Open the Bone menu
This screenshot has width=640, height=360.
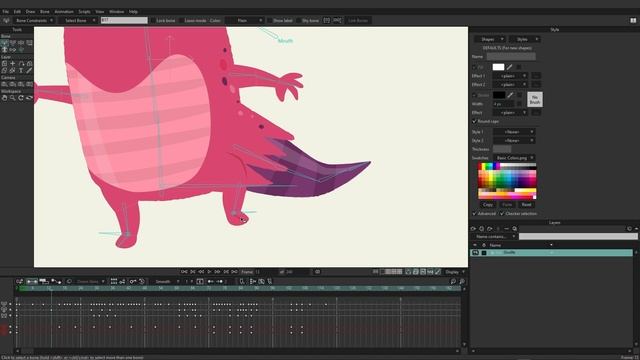click(x=44, y=12)
